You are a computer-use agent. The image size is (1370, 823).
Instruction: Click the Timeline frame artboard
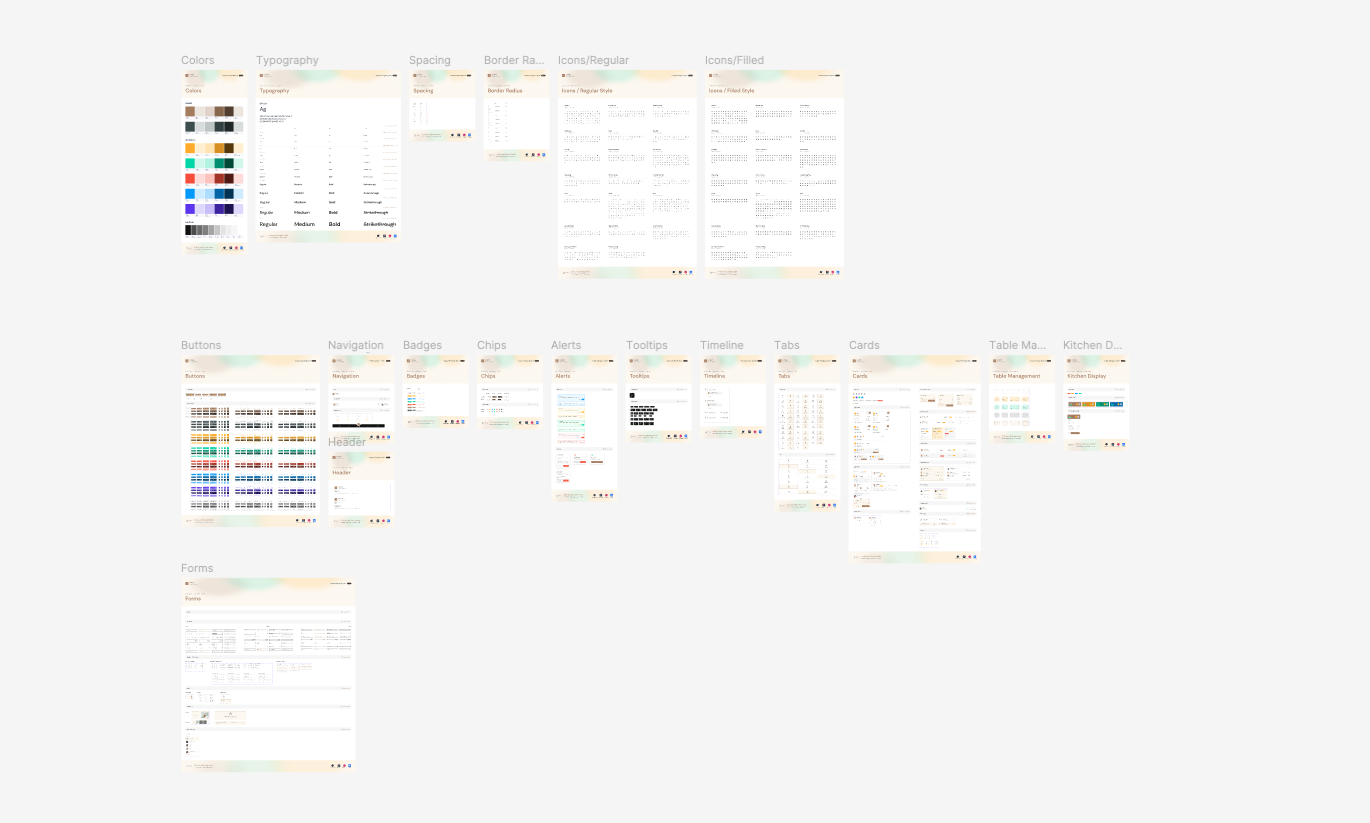point(732,397)
